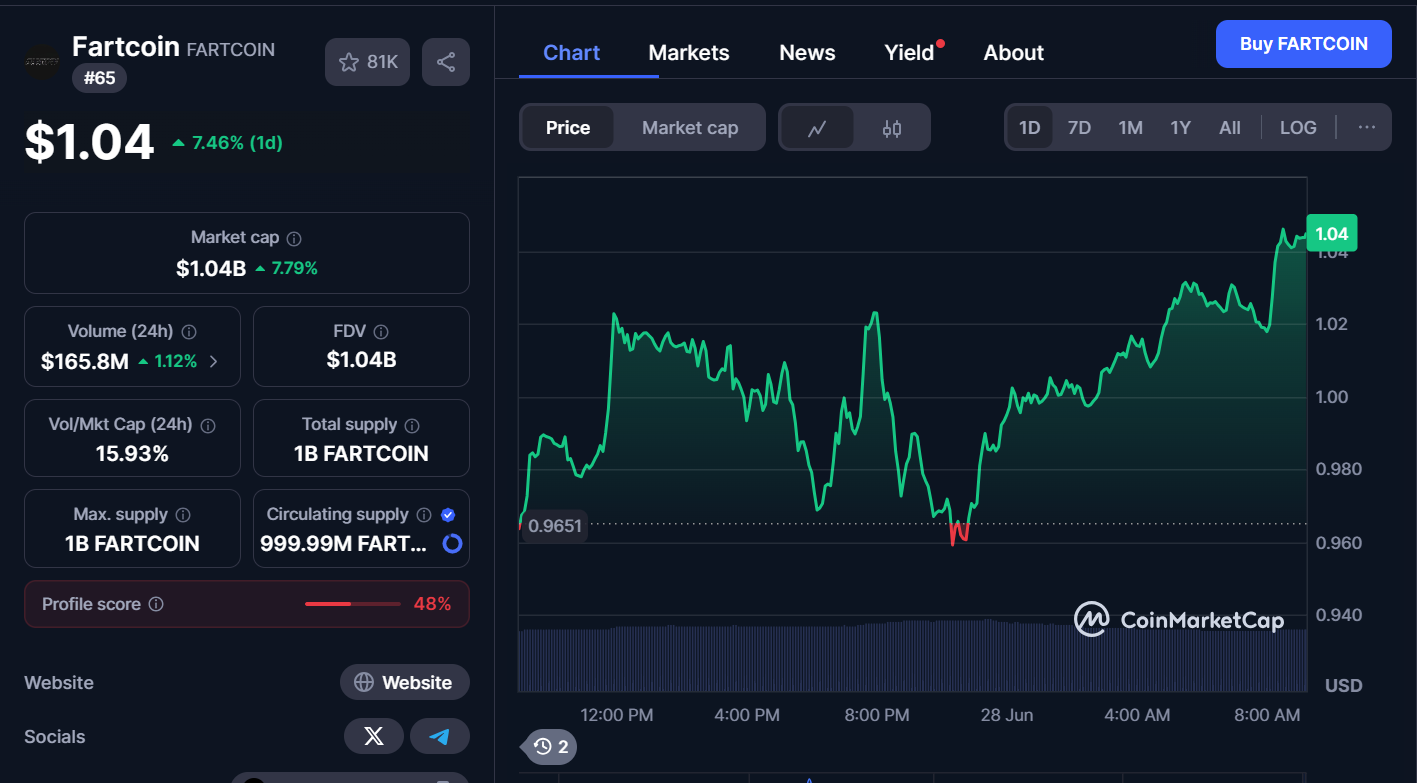The height and width of the screenshot is (783, 1417).
Task: Select the Market cap toggle
Action: [x=690, y=128]
